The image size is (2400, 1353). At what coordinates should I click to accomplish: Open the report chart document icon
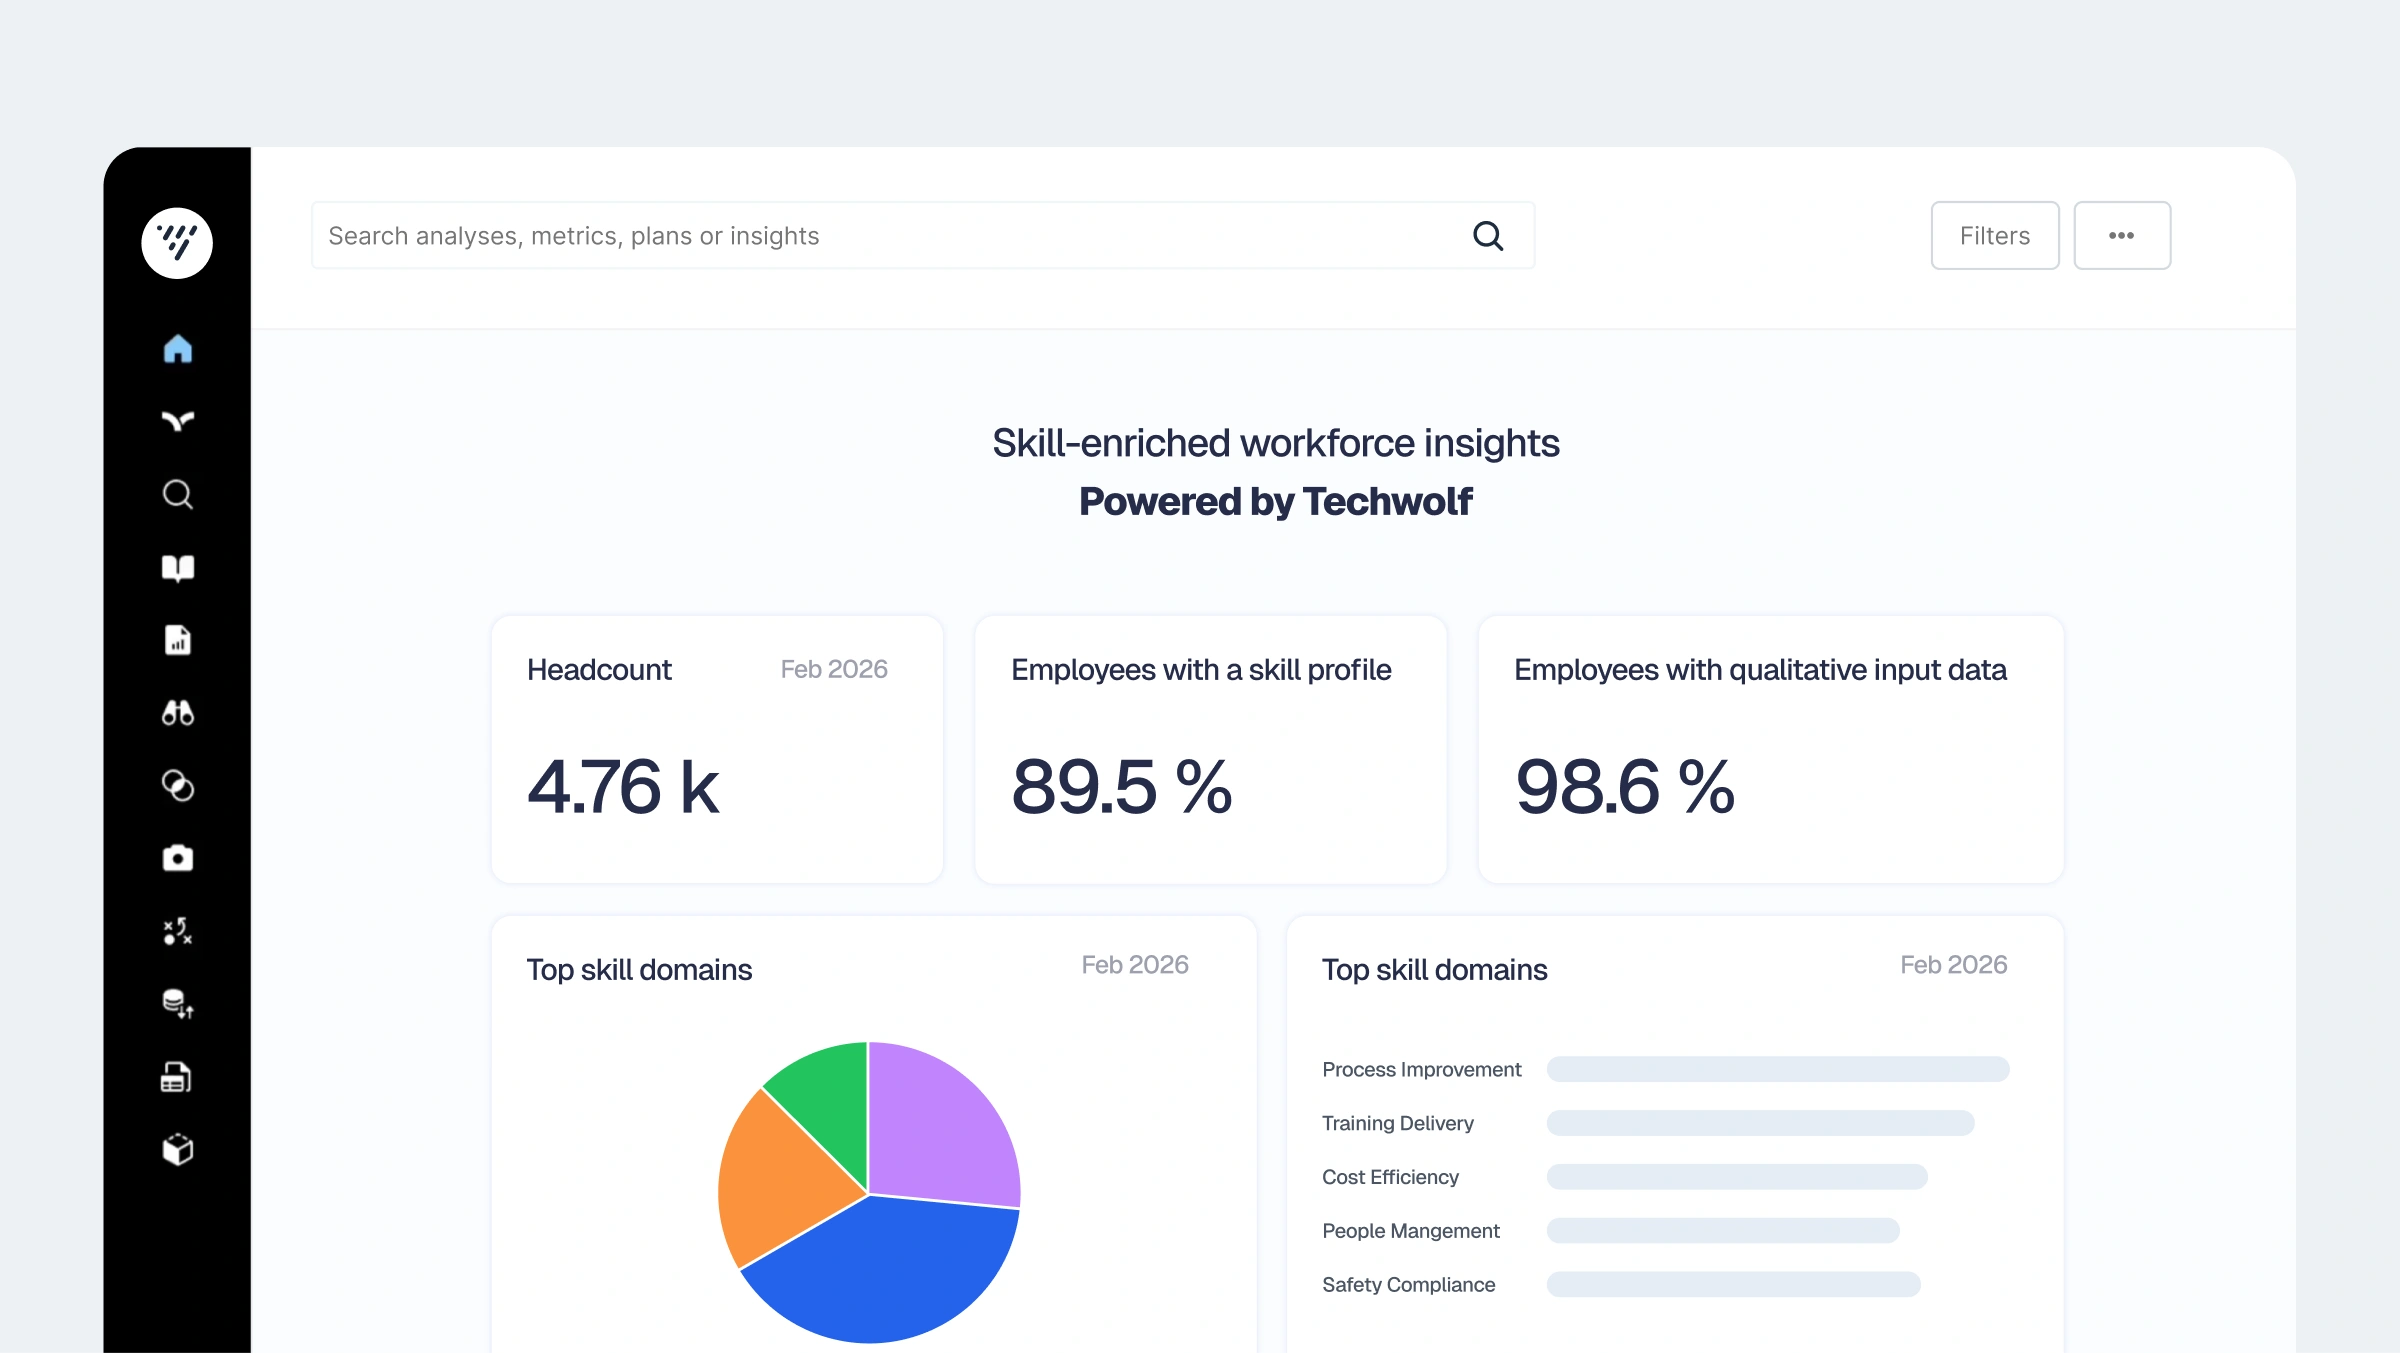pyautogui.click(x=177, y=640)
